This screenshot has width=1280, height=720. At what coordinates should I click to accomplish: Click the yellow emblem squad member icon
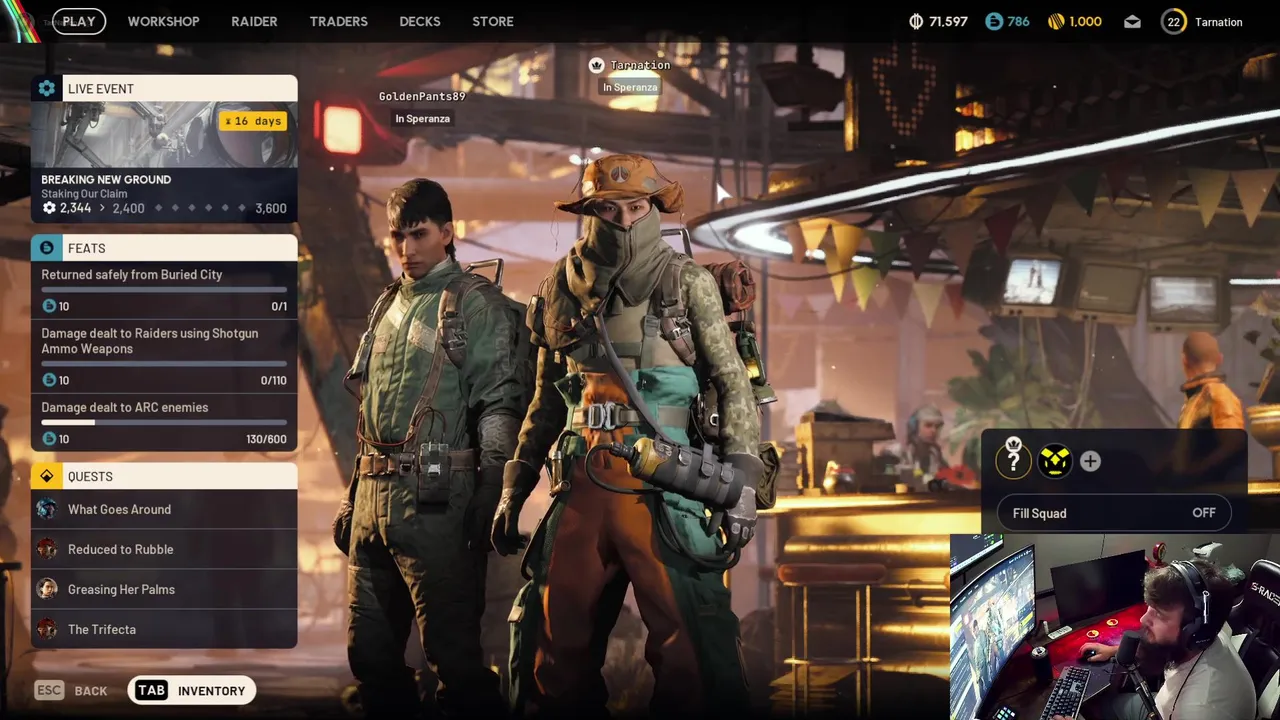pyautogui.click(x=1054, y=460)
